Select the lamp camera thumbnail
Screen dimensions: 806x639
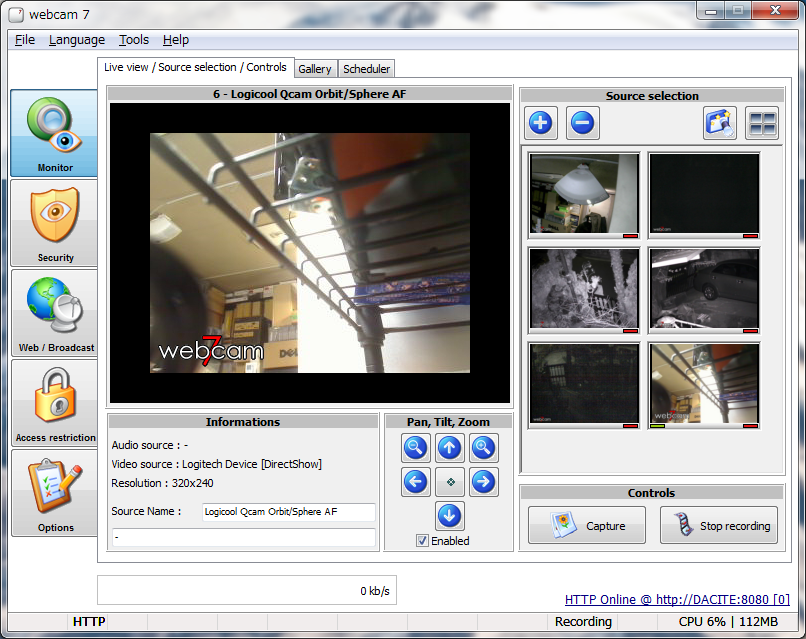point(584,195)
